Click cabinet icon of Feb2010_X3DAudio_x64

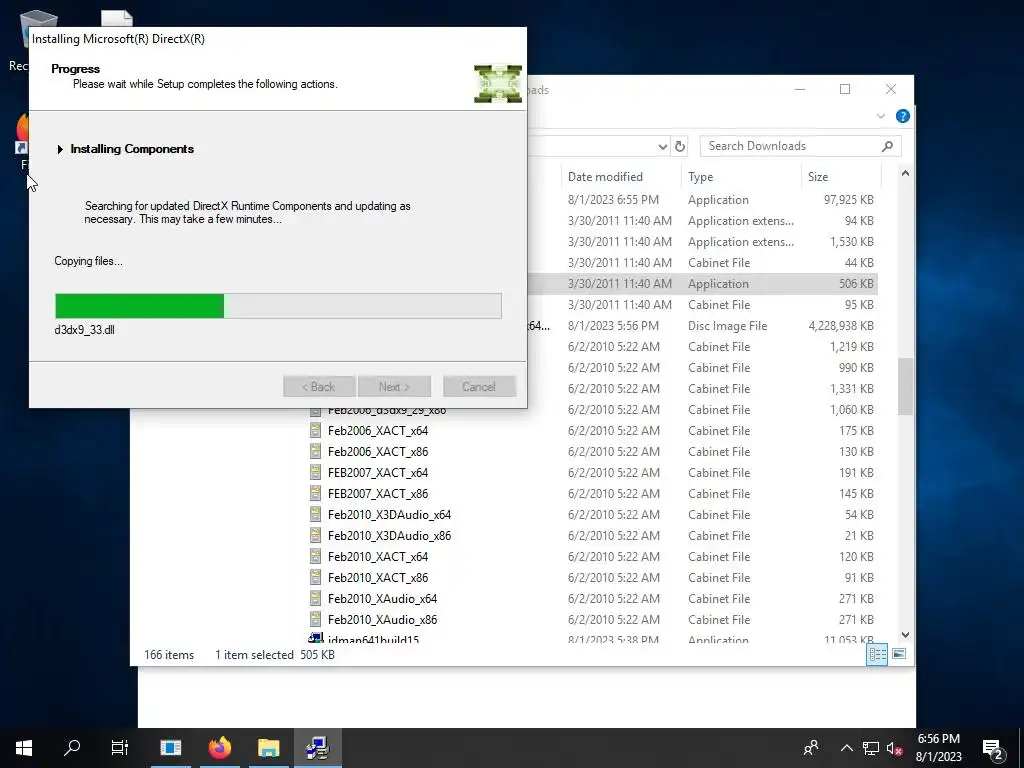[x=315, y=514]
